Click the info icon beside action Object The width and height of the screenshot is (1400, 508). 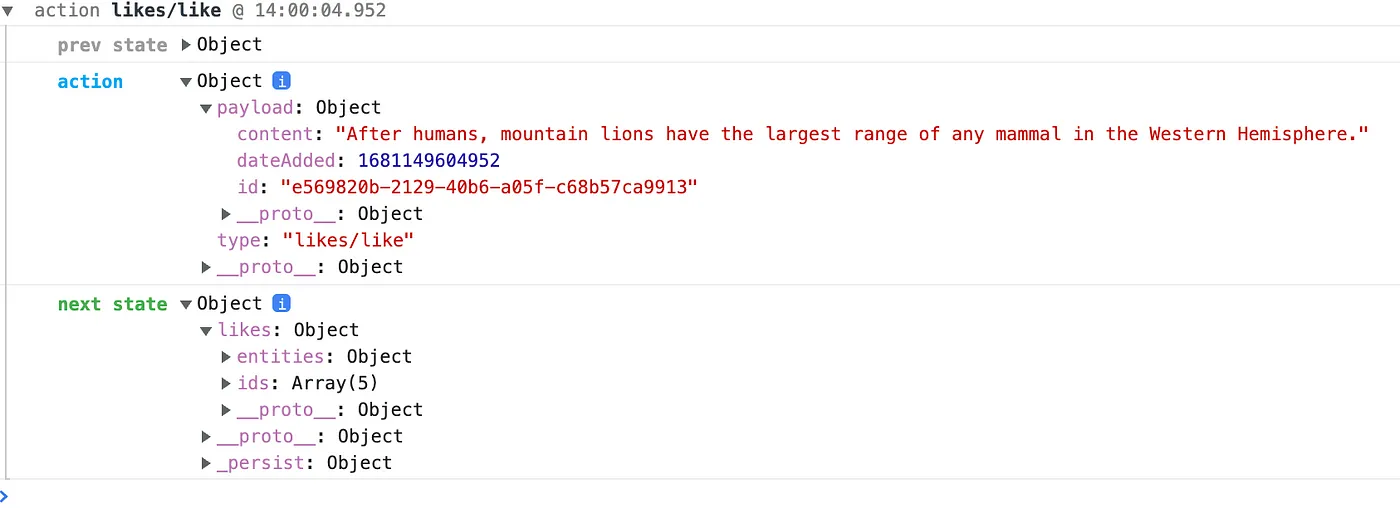[x=282, y=81]
